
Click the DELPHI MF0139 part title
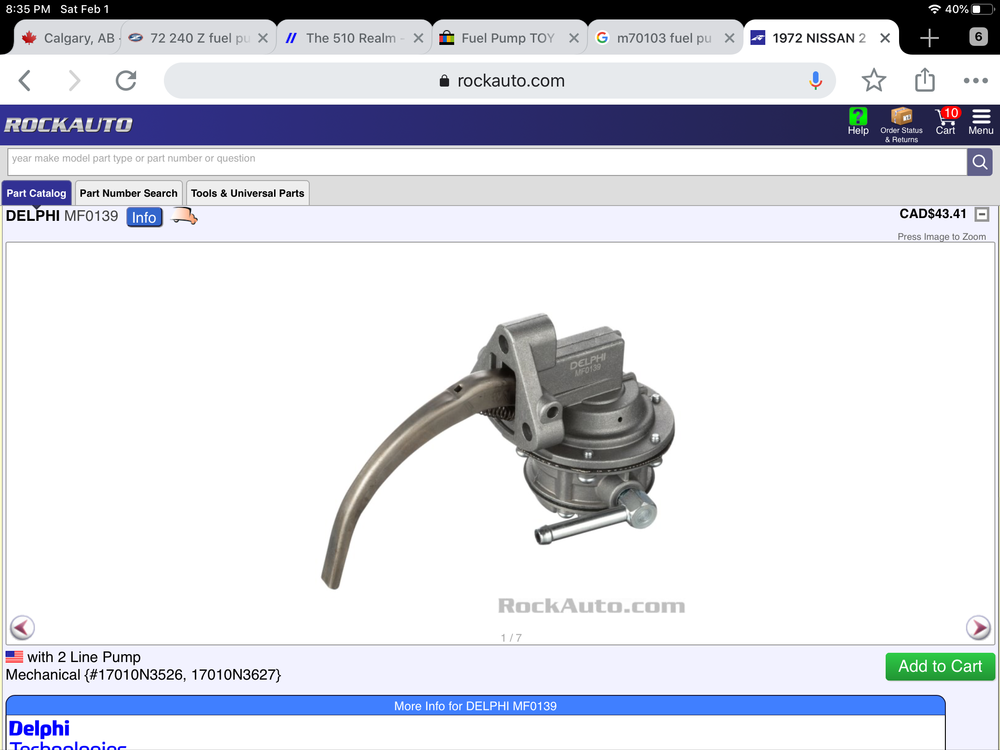[62, 216]
